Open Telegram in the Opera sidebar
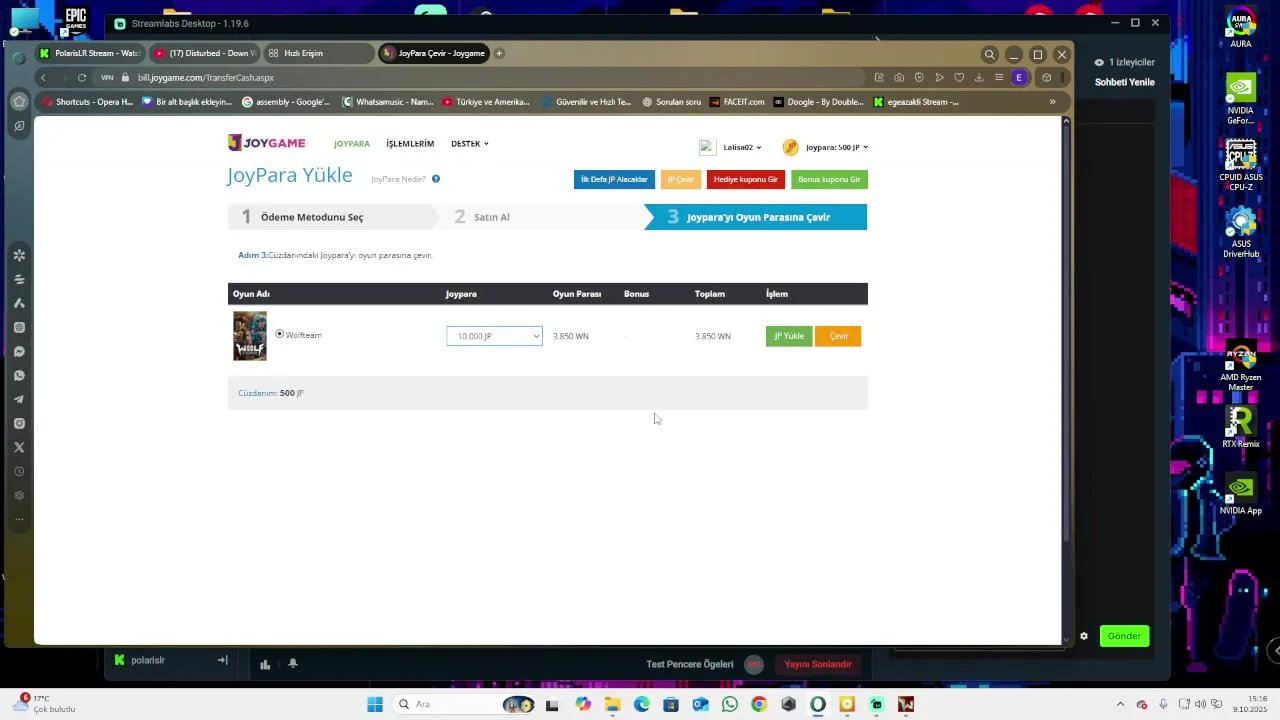 tap(19, 400)
